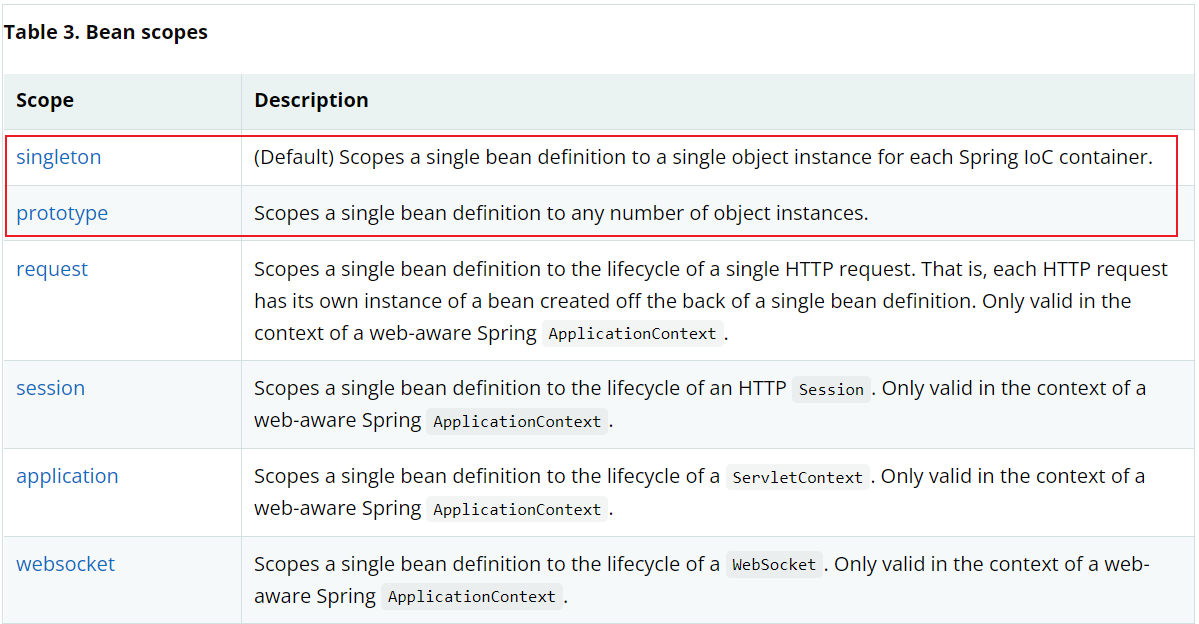Click the prototype description about object instances
1199x624 pixels.
pos(561,213)
